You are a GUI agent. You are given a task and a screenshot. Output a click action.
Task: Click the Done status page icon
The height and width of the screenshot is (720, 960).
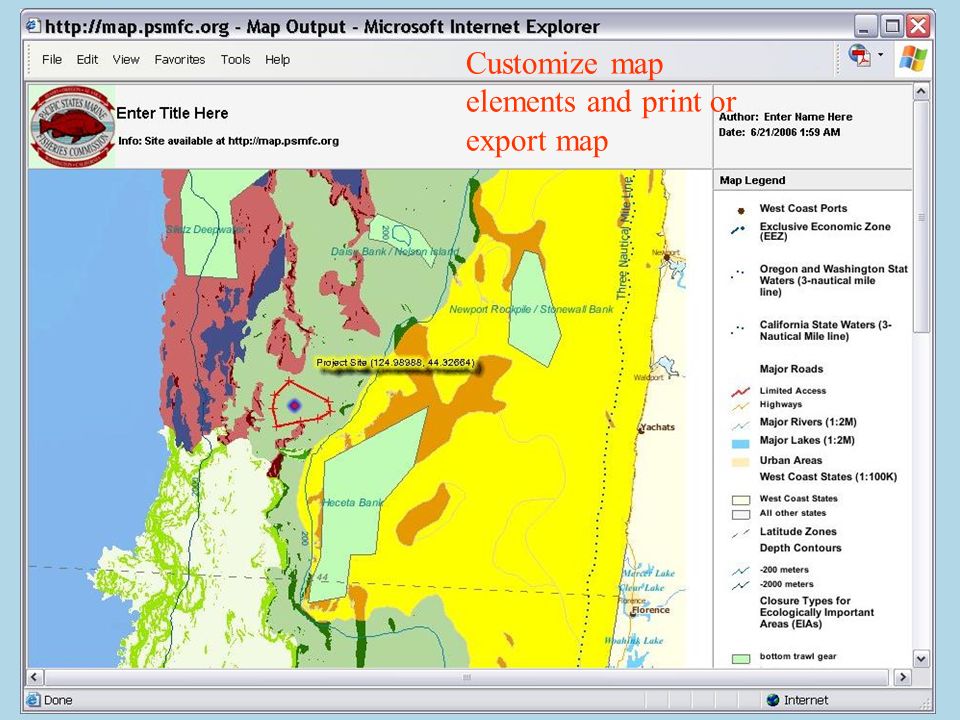(x=33, y=700)
